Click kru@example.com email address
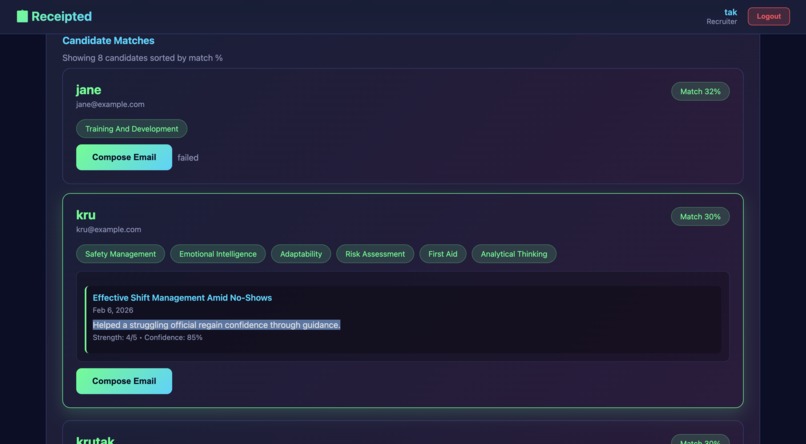The width and height of the screenshot is (806, 444). point(108,230)
